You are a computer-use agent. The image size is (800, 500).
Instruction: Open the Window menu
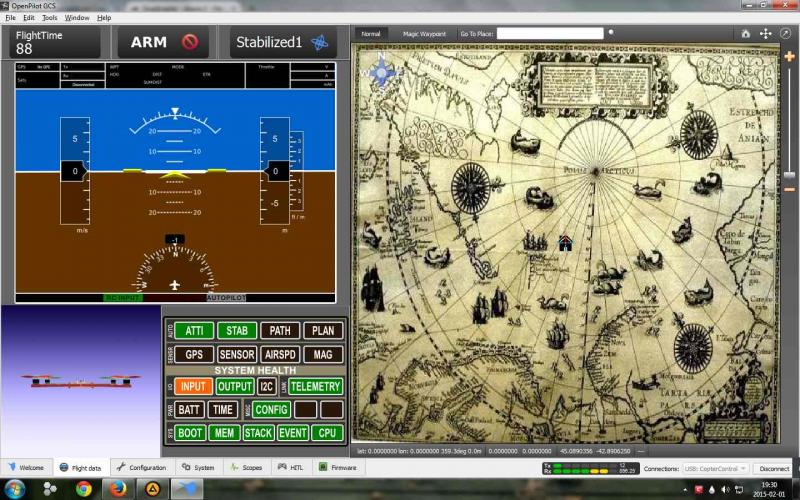click(77, 18)
